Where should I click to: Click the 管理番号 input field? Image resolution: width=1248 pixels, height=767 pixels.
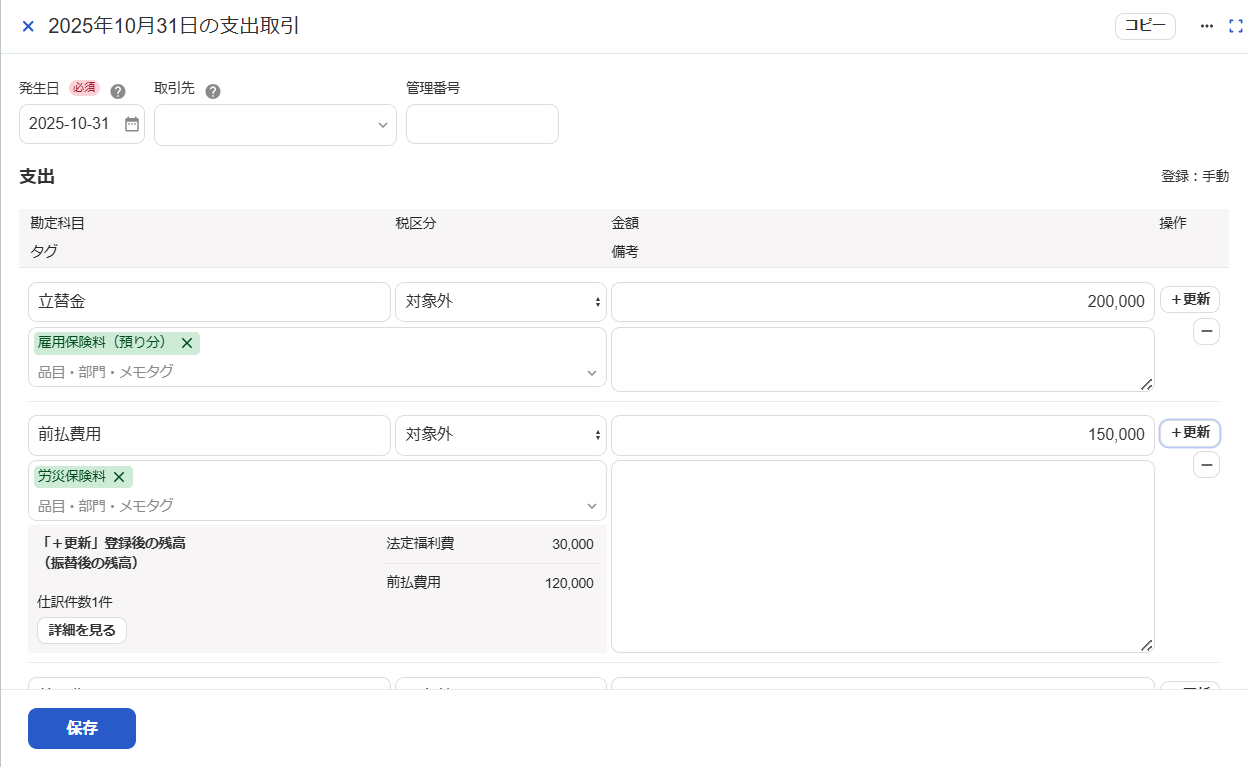click(482, 124)
